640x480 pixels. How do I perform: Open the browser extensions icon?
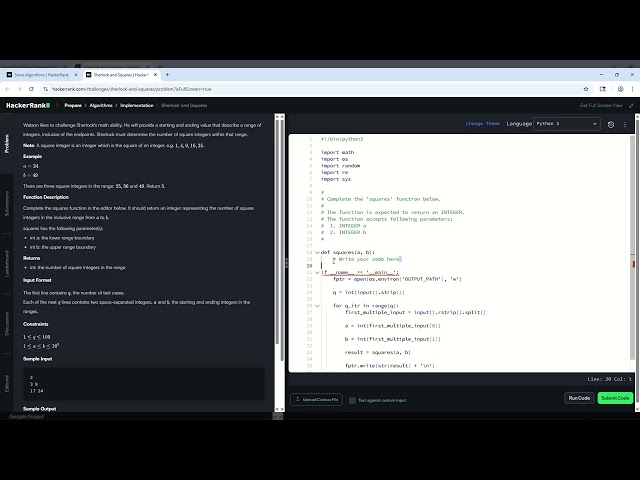coord(602,89)
